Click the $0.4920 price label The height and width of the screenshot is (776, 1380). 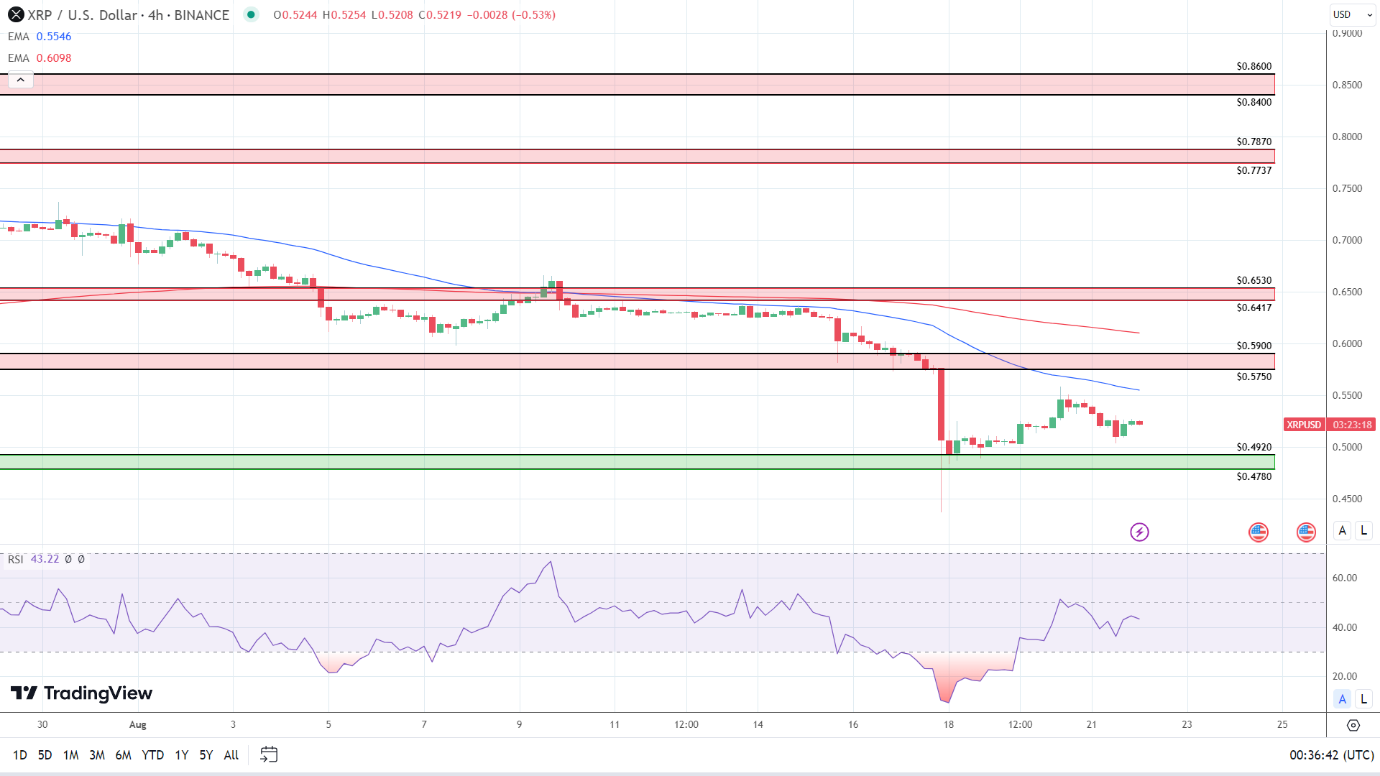click(1254, 447)
